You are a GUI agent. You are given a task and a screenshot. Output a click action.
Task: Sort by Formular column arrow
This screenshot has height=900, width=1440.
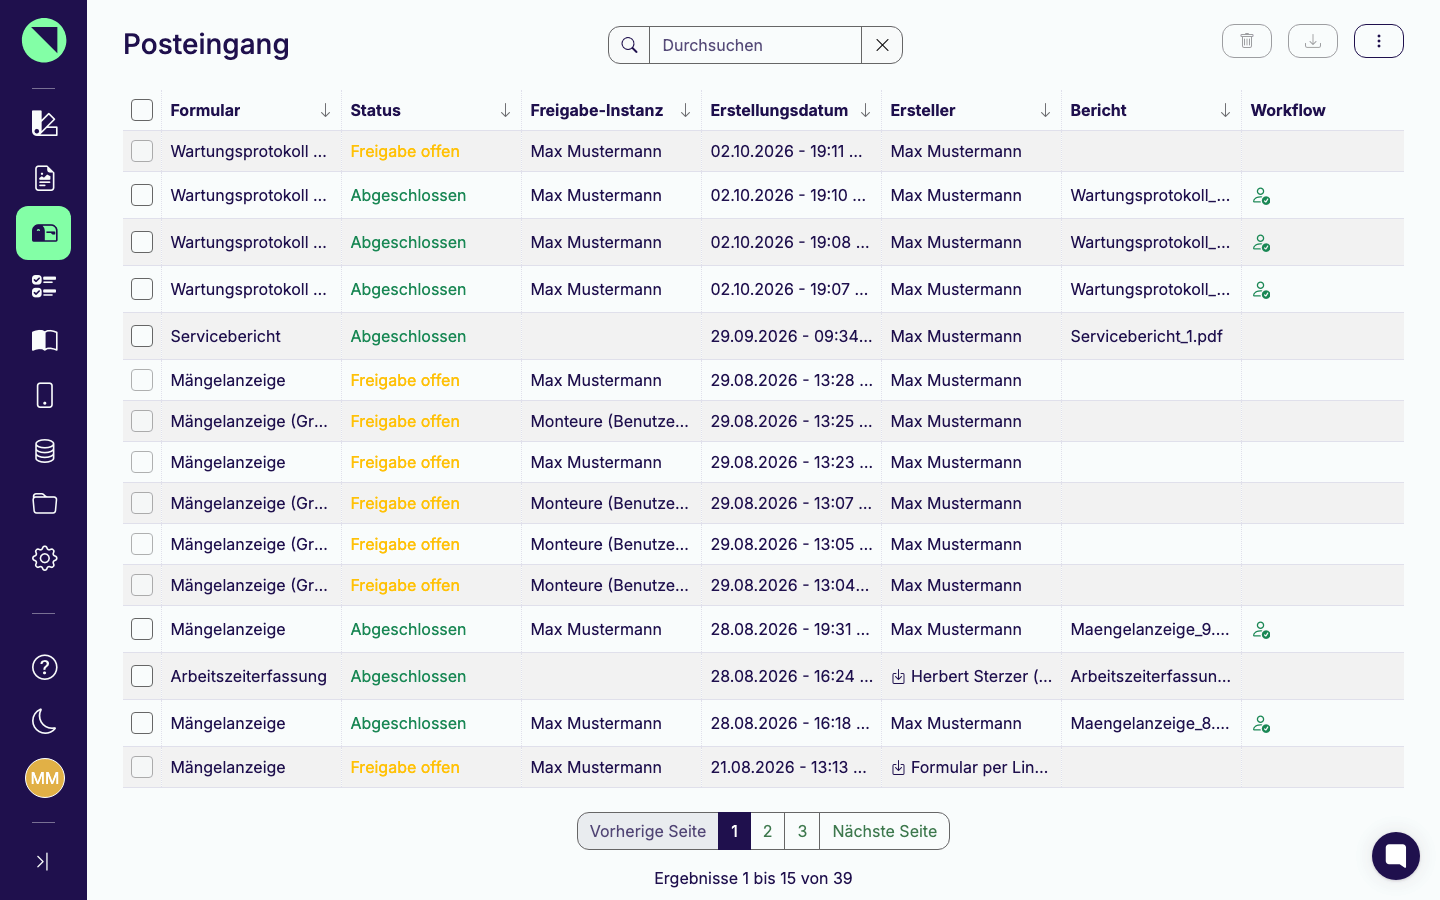click(x=325, y=110)
